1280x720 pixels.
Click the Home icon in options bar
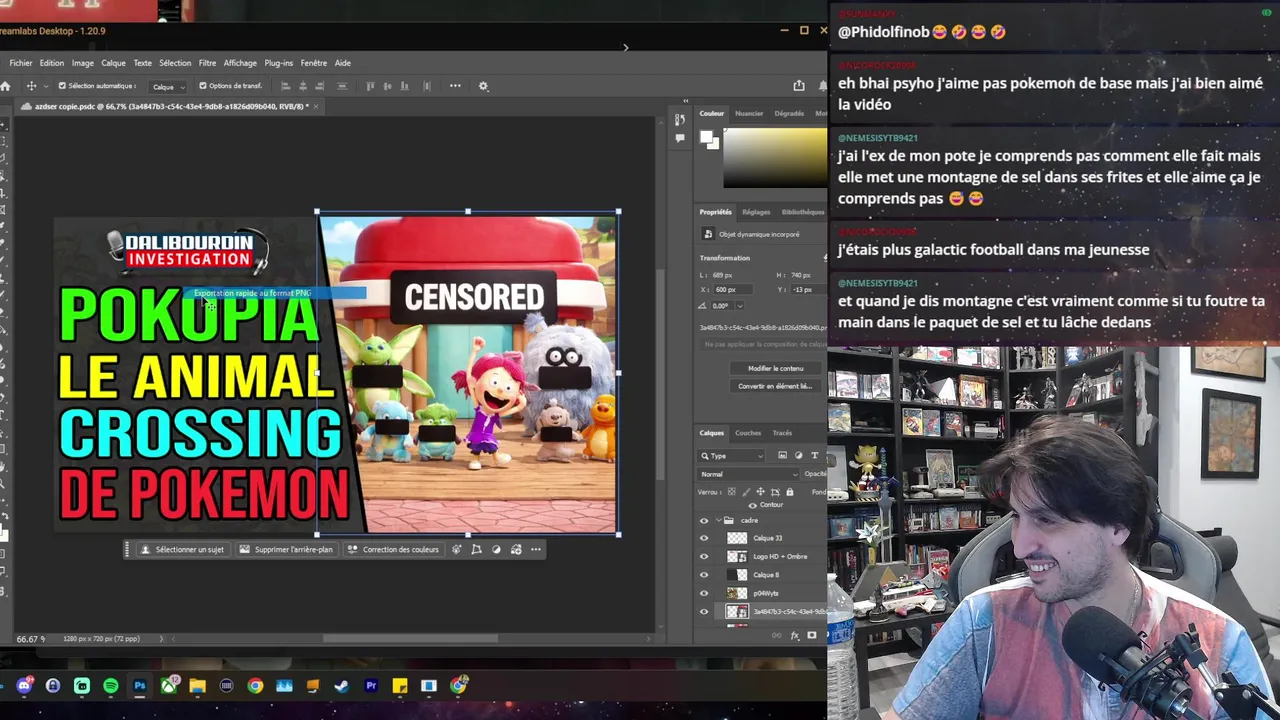click(x=5, y=86)
